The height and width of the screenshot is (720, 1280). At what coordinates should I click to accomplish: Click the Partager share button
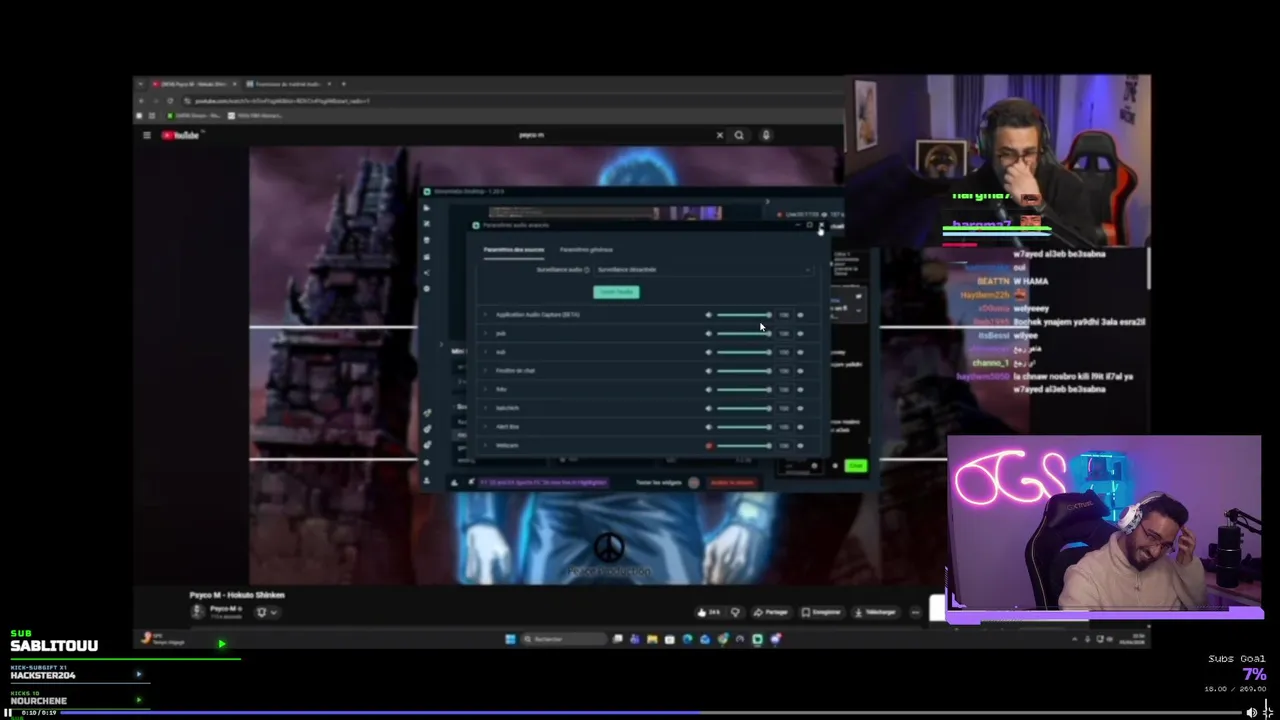click(772, 612)
